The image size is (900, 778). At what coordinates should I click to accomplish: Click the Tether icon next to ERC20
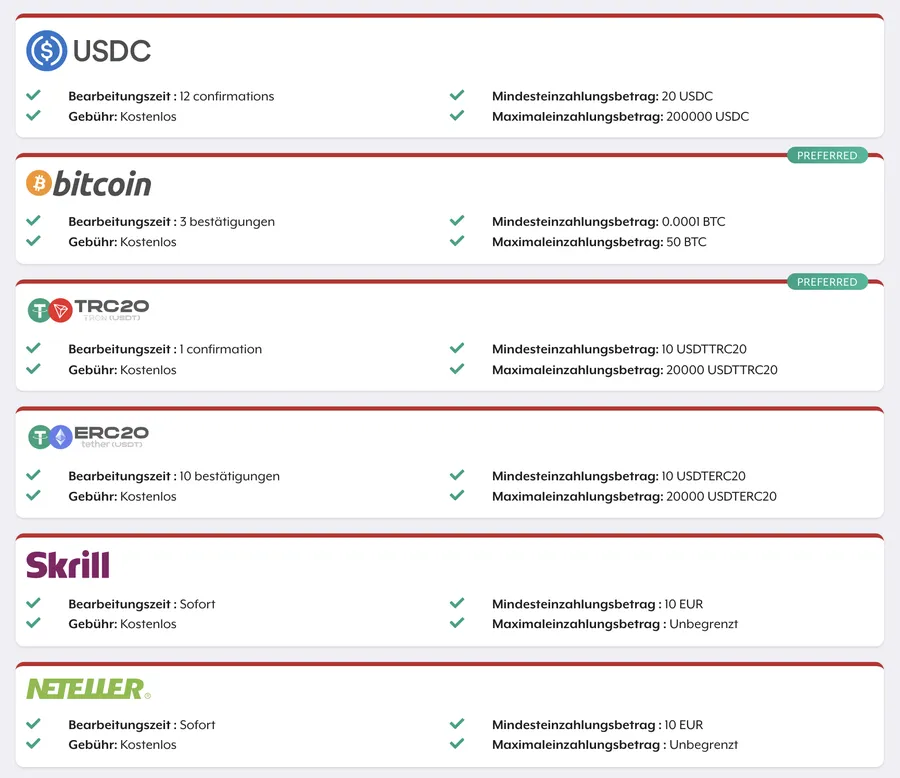coord(40,434)
